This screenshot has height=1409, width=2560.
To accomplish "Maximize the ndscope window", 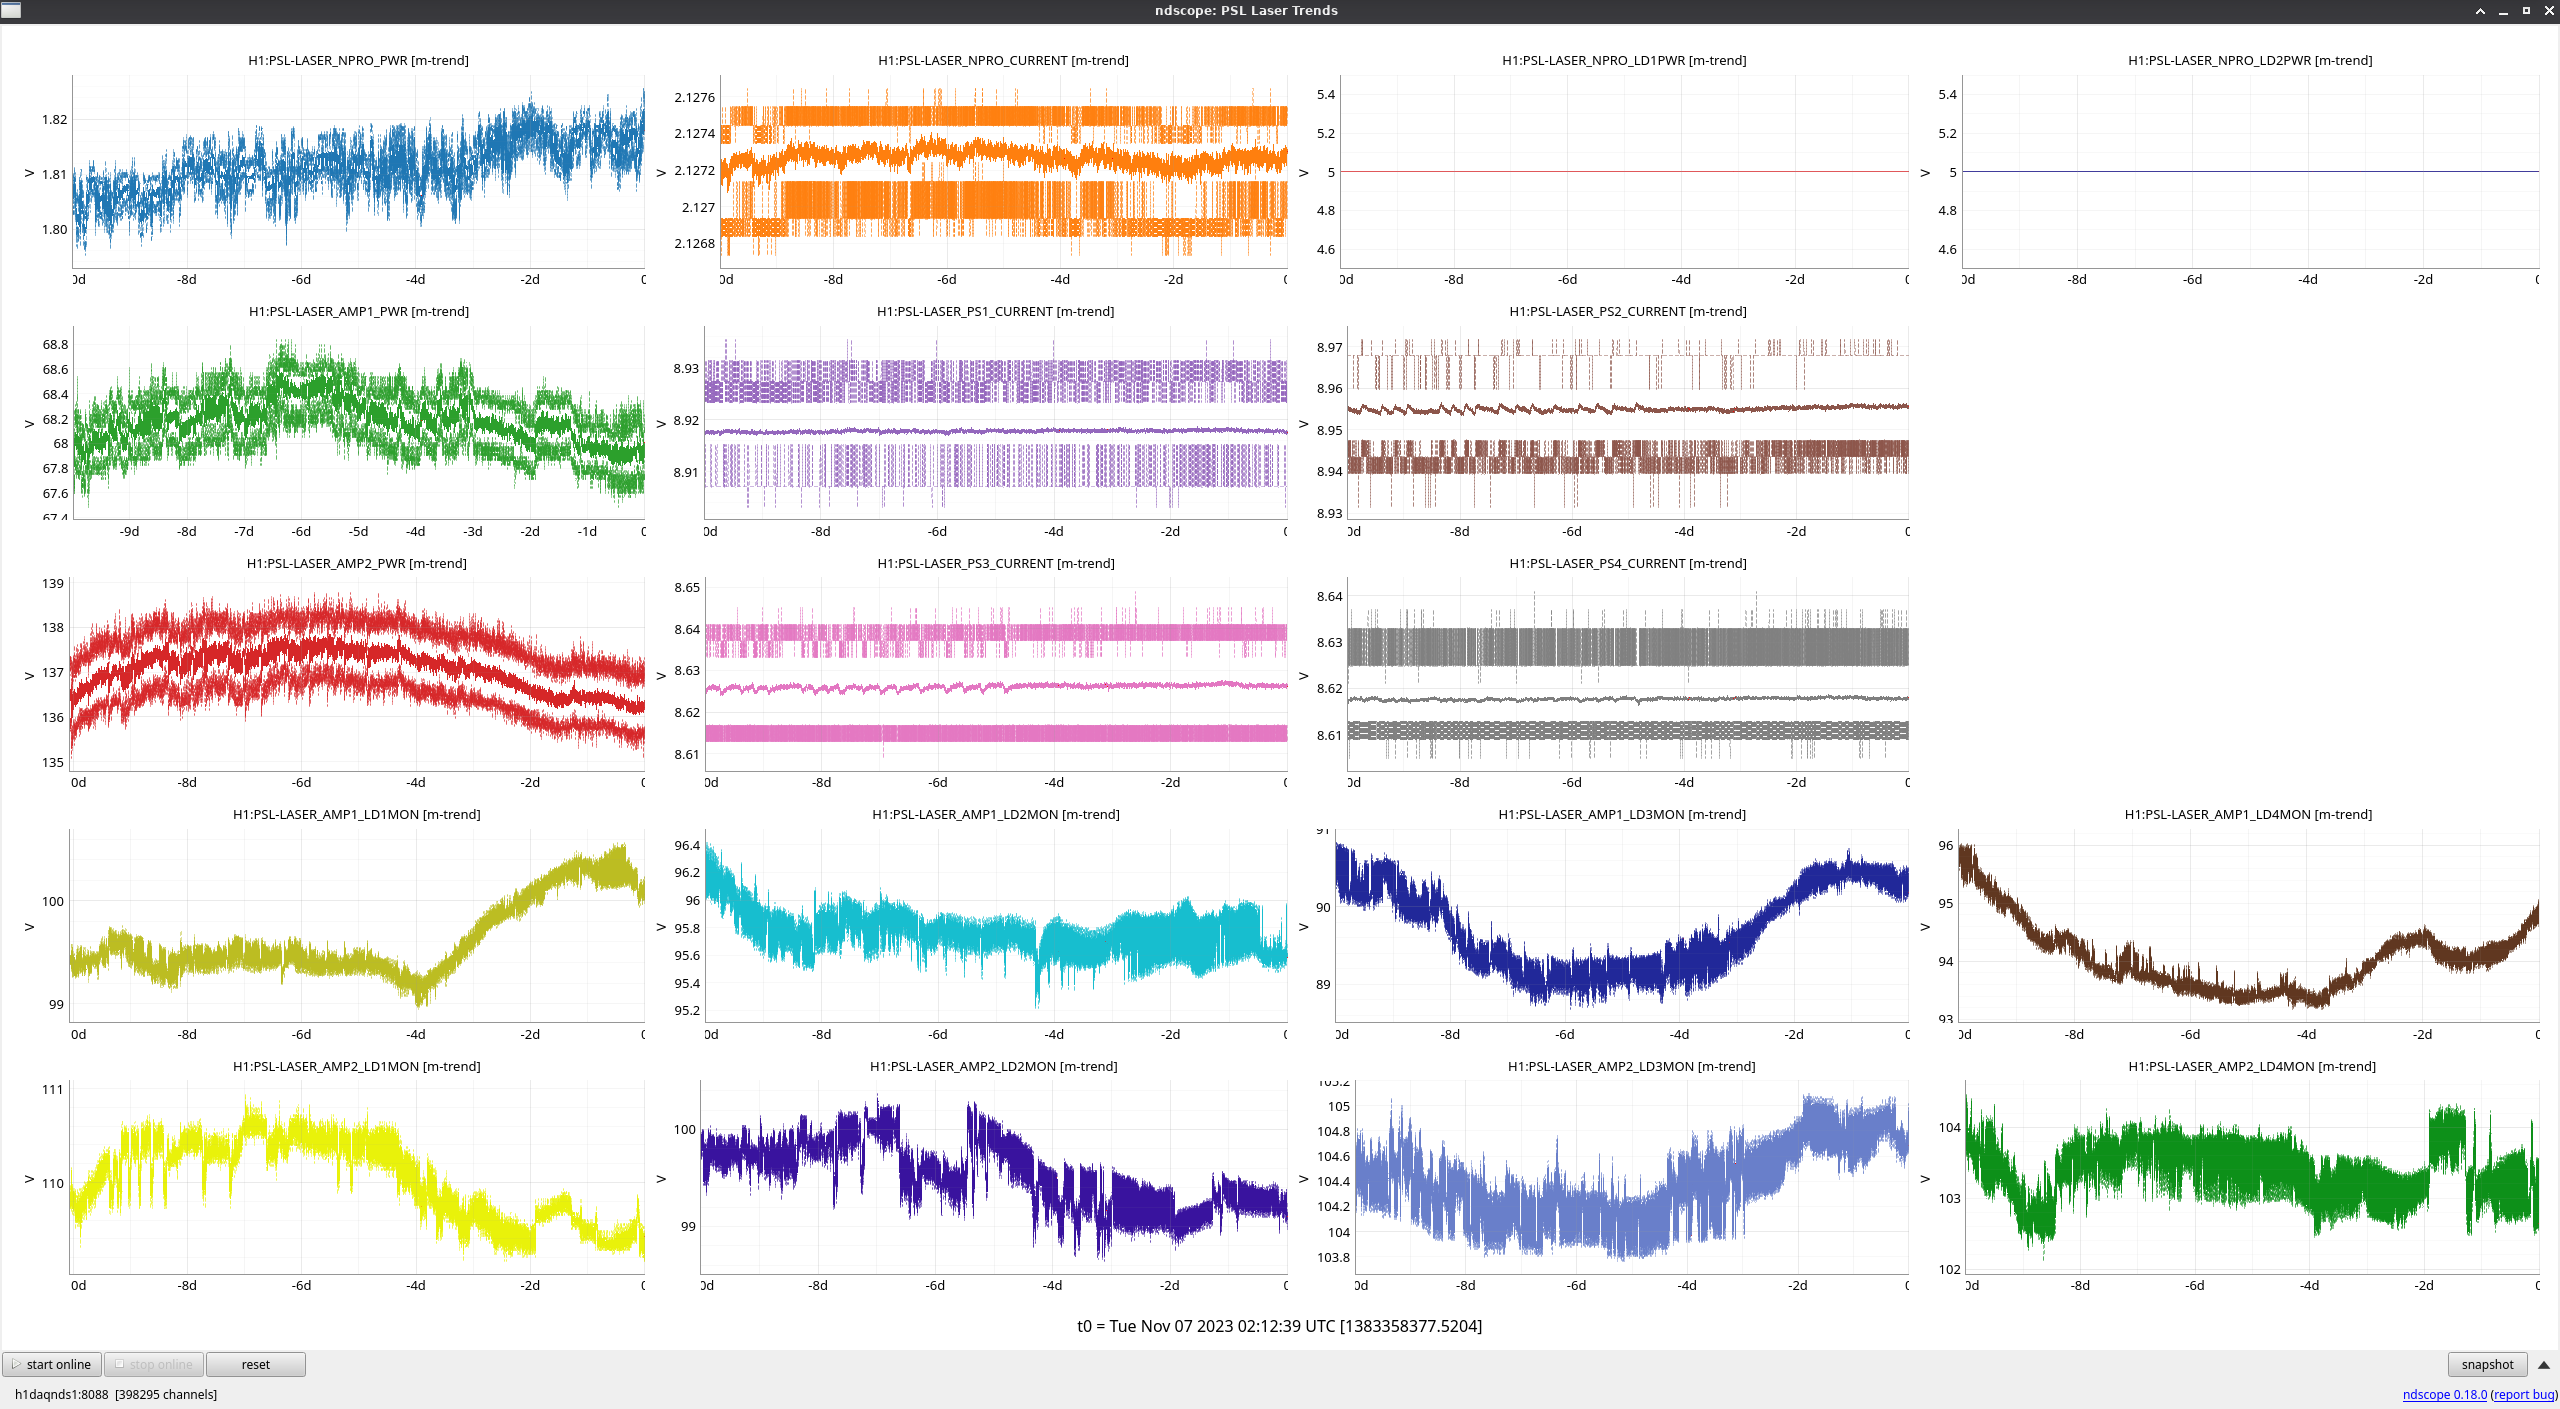I will point(2526,10).
